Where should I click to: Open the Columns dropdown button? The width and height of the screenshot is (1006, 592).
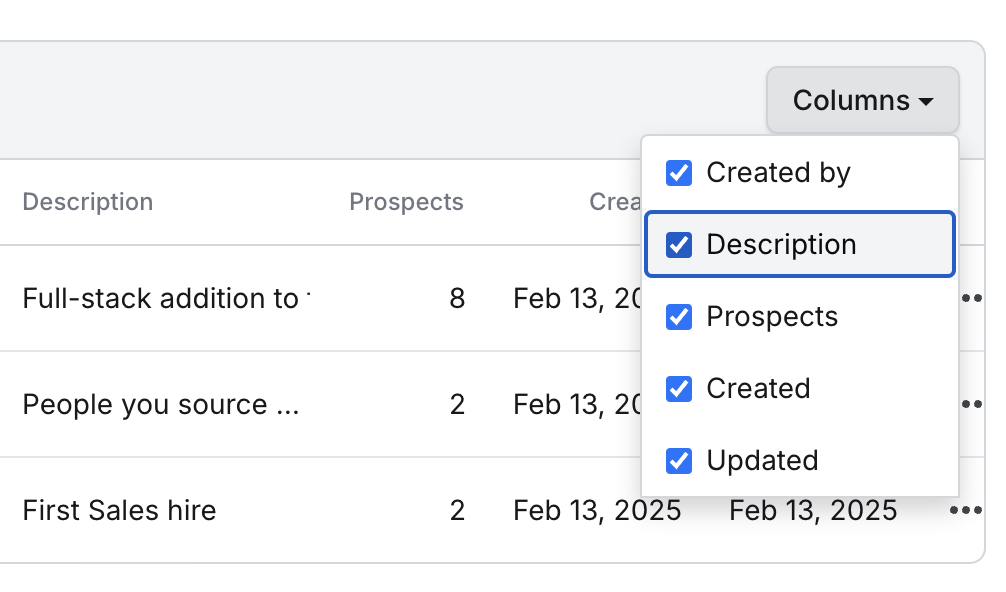(x=862, y=101)
